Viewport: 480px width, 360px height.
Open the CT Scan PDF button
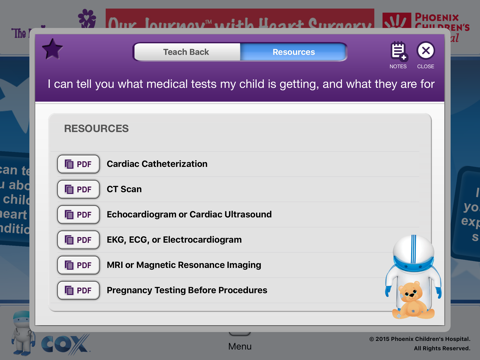tap(78, 189)
